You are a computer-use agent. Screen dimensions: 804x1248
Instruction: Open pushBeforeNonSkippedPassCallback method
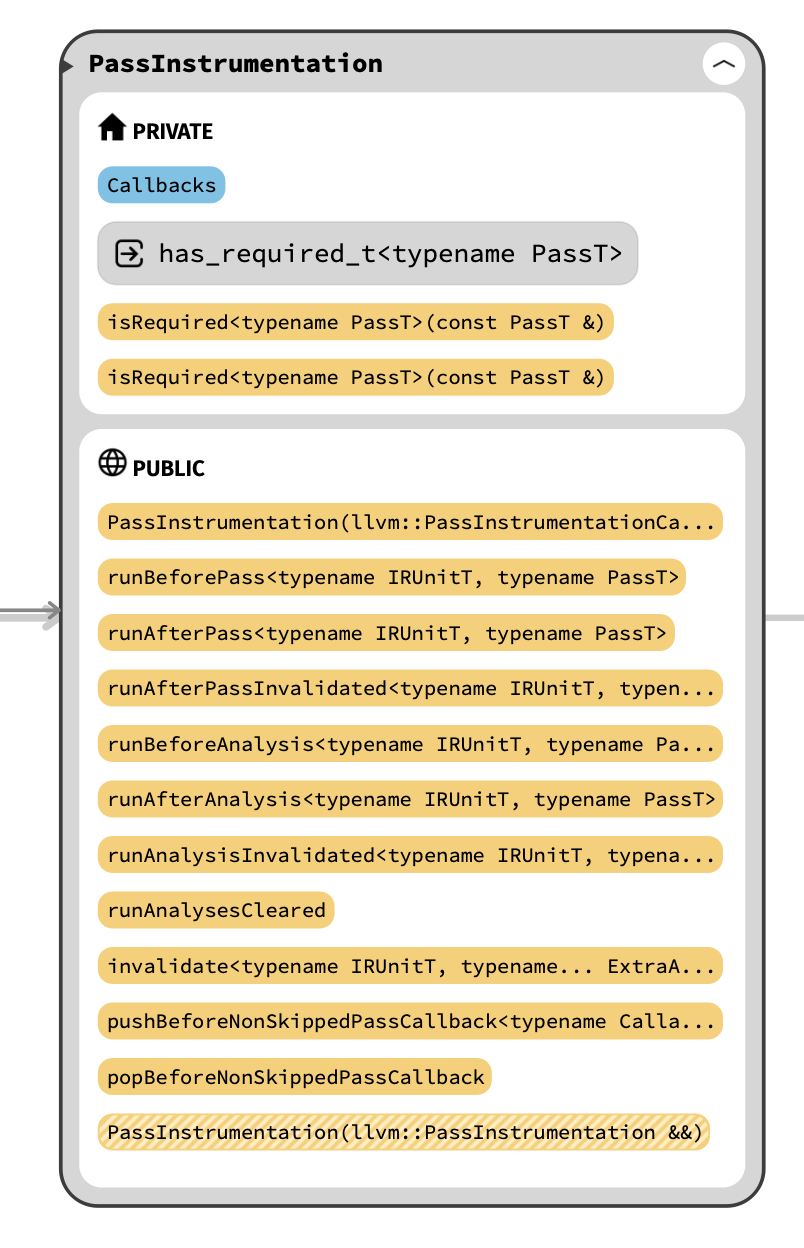pos(410,1021)
